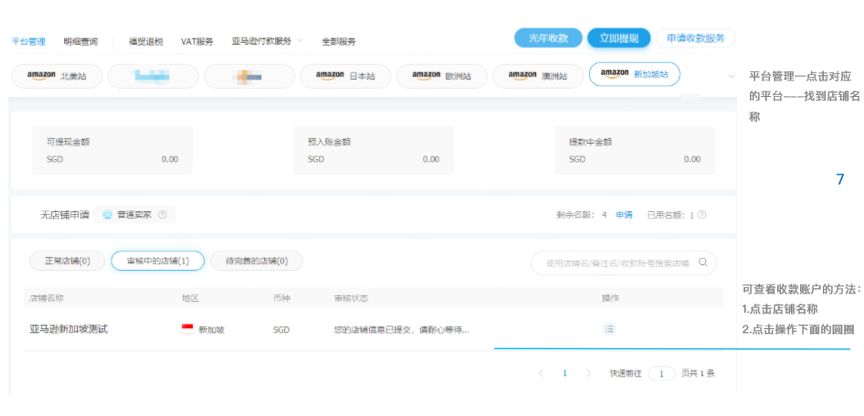This screenshot has height=416, width=864.
Task: Click the 店铺名称 column header
Action: [46, 298]
